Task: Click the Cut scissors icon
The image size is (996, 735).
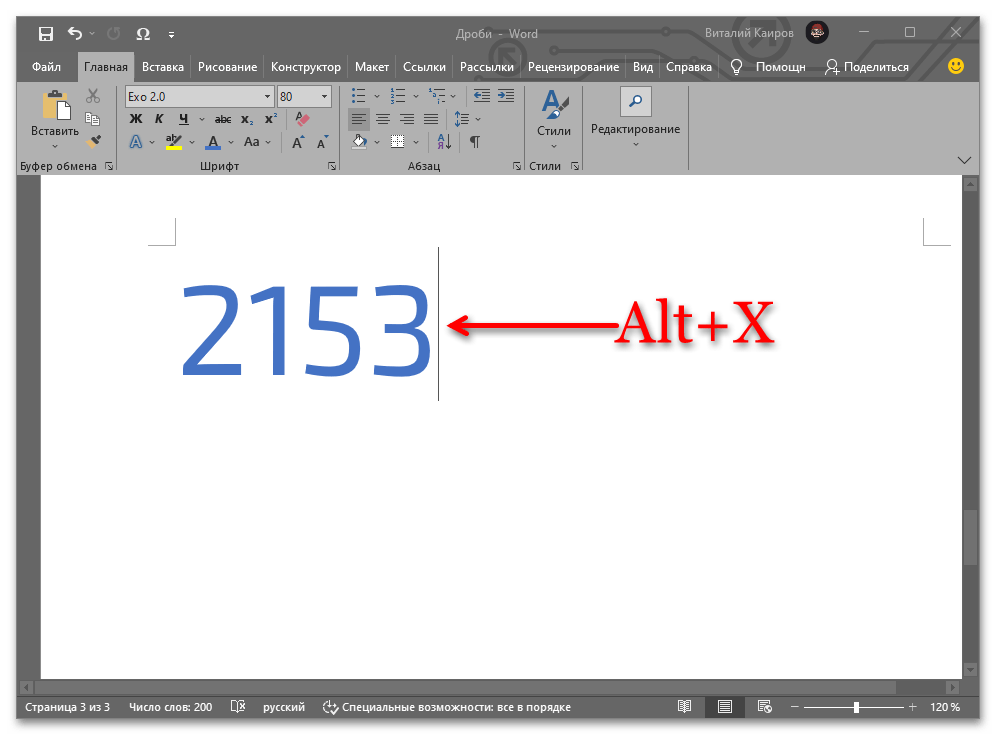Action: pos(93,96)
